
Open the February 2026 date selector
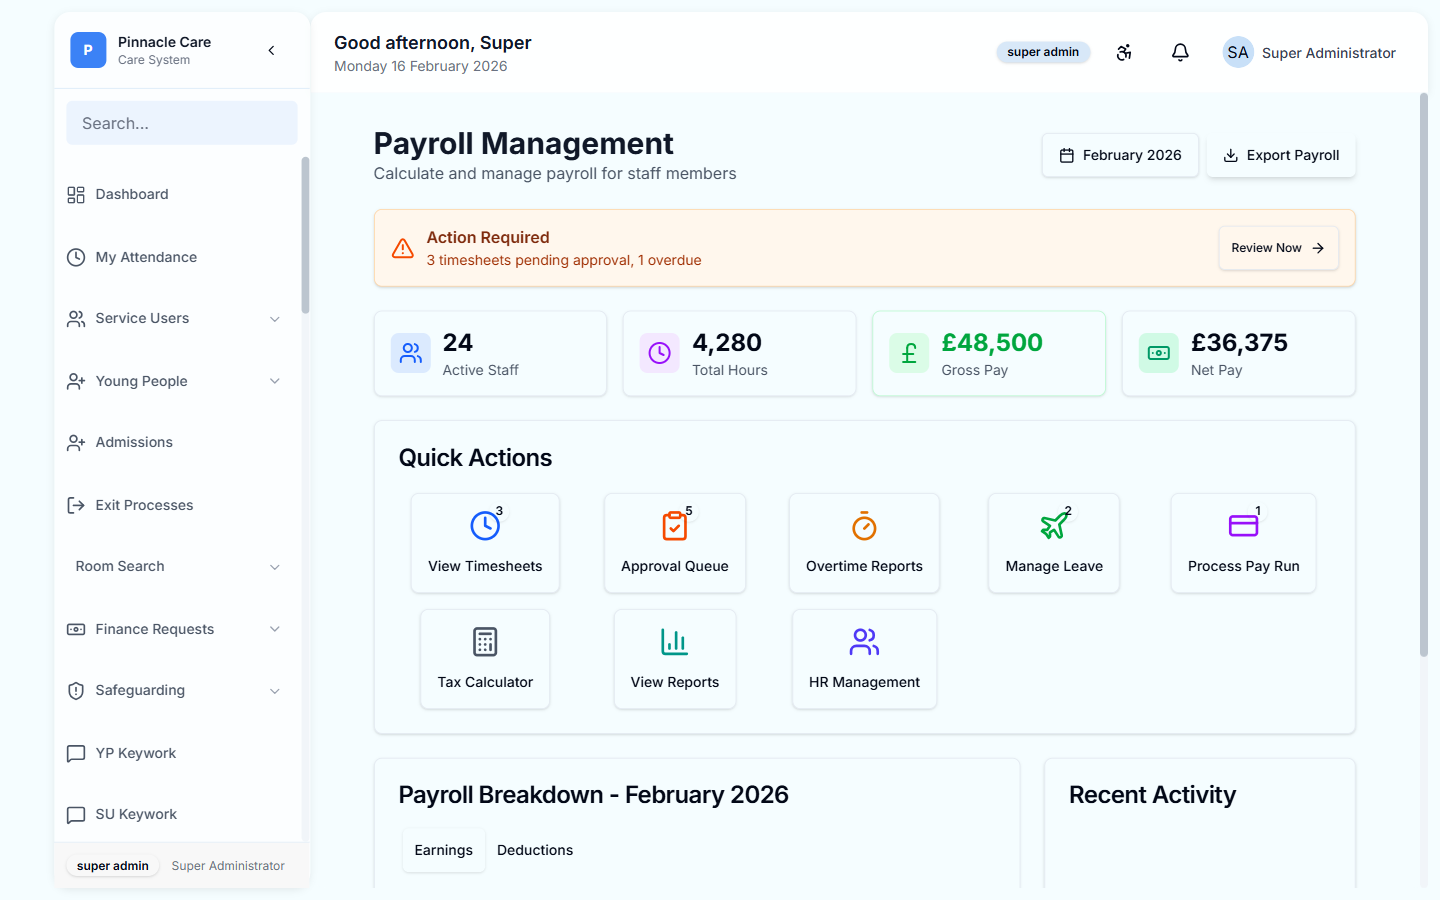(1120, 155)
